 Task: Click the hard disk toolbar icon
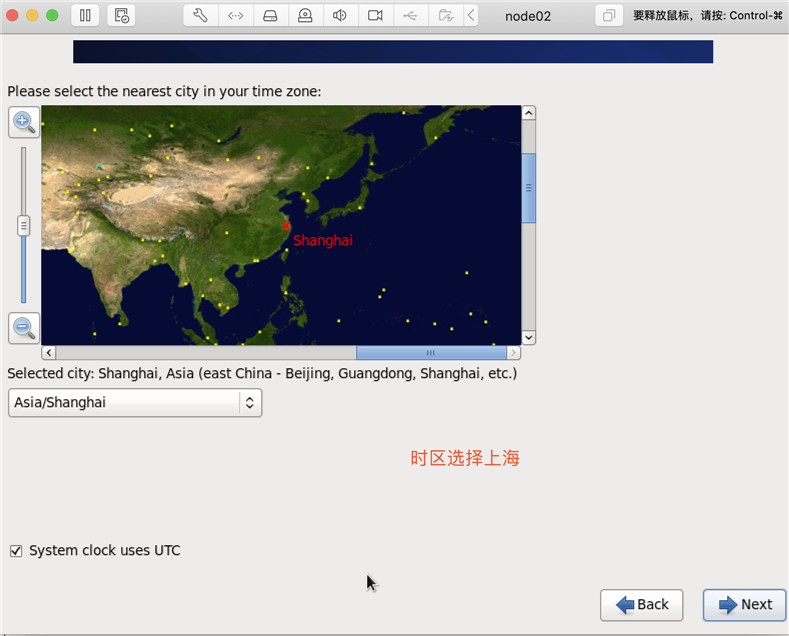click(270, 16)
